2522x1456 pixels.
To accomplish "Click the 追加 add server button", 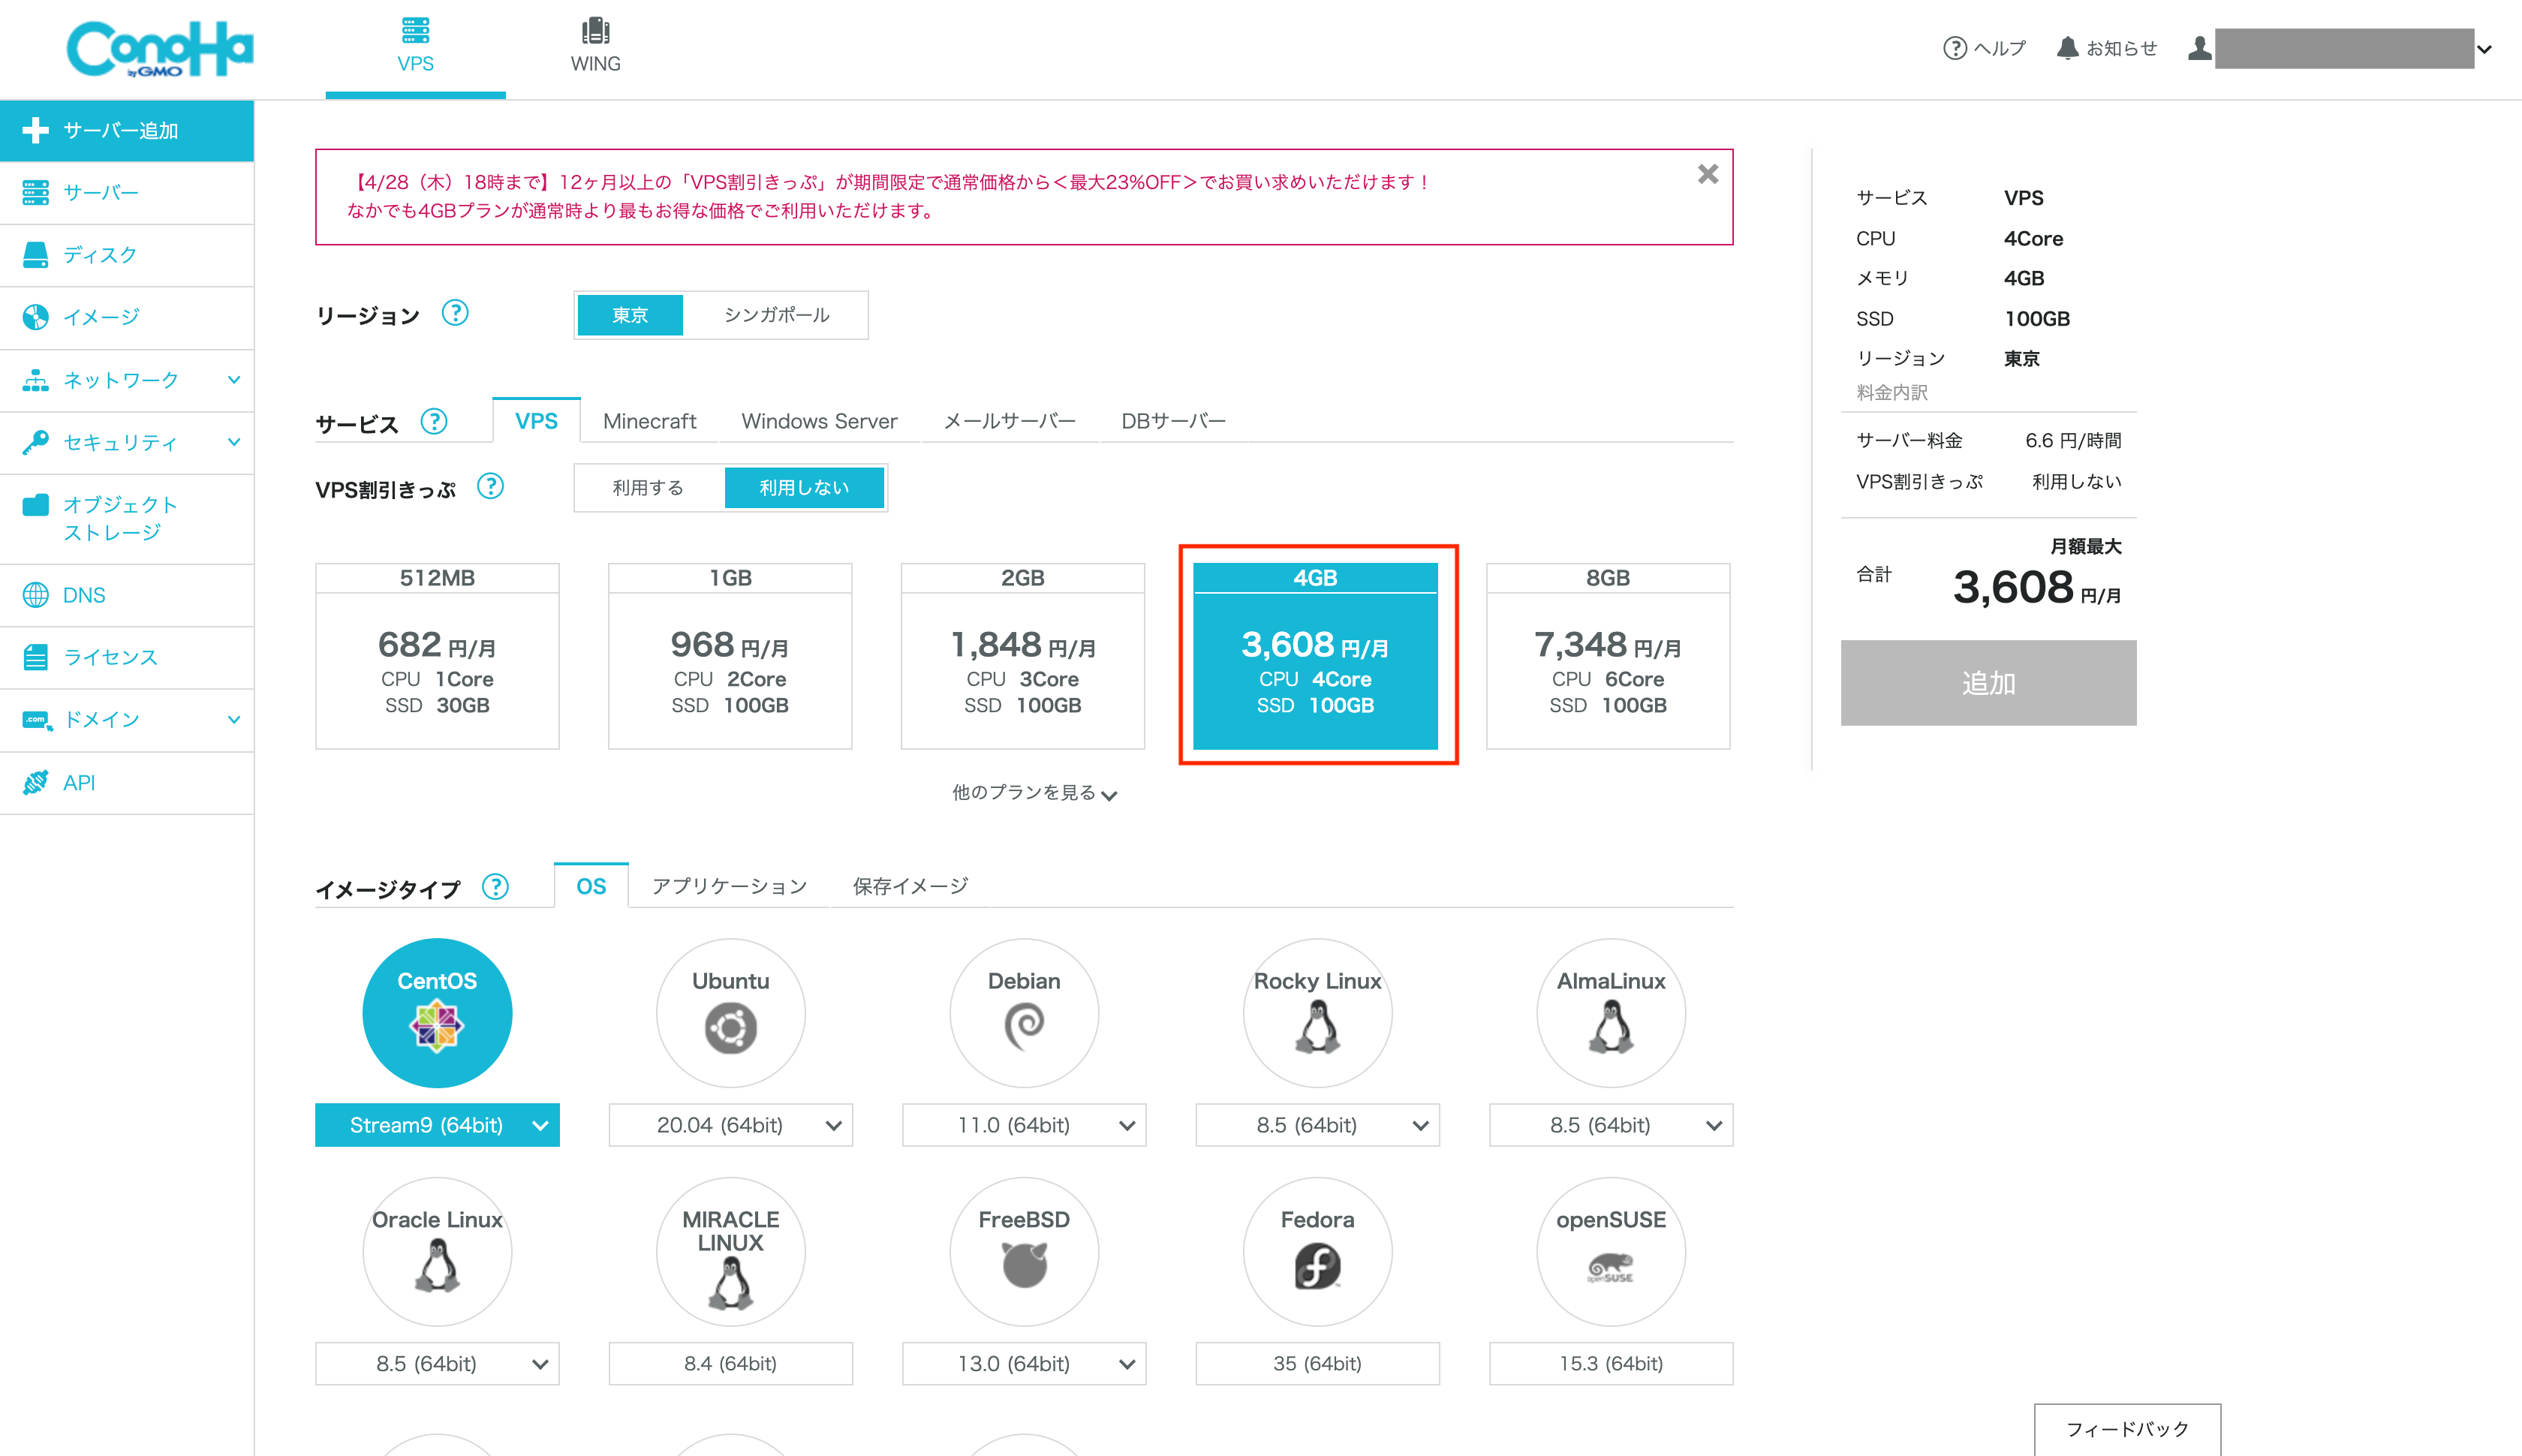I will click(x=1988, y=683).
